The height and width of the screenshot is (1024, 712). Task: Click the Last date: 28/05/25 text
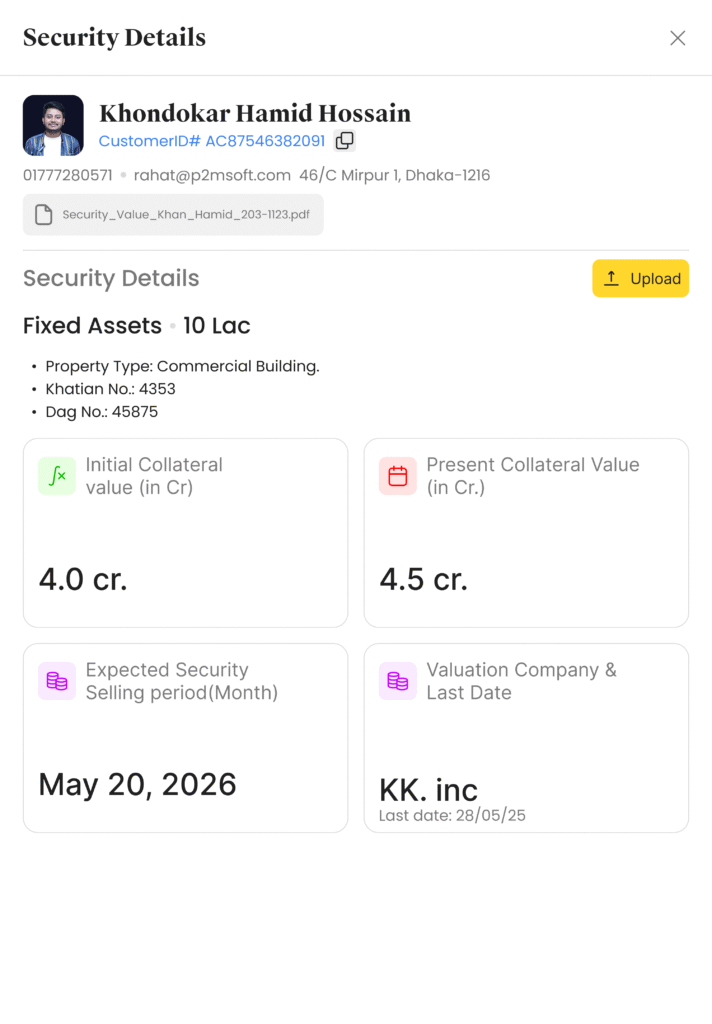452,816
